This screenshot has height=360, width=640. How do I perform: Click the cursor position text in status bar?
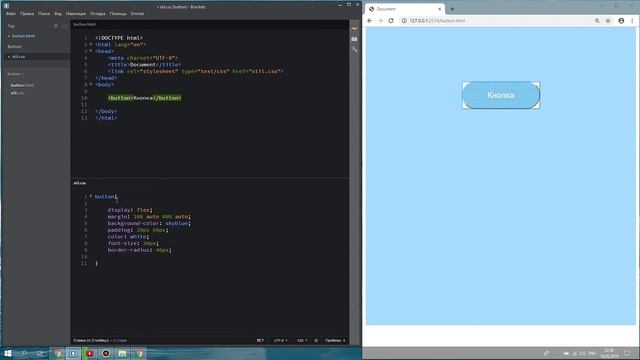[x=91, y=340]
